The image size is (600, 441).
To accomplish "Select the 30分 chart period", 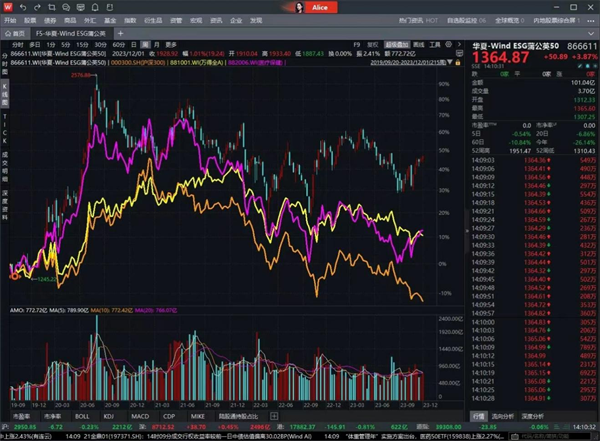I will pyautogui.click(x=100, y=45).
